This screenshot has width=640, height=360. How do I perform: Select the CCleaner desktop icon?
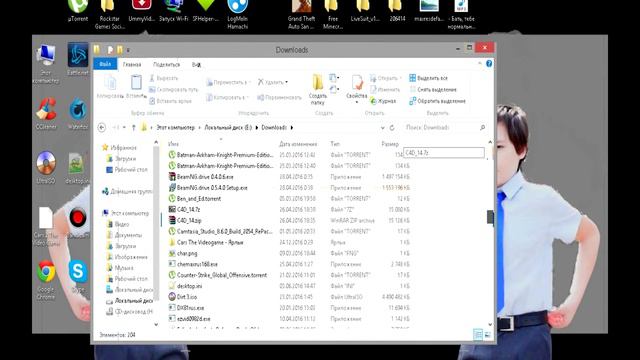(46, 113)
